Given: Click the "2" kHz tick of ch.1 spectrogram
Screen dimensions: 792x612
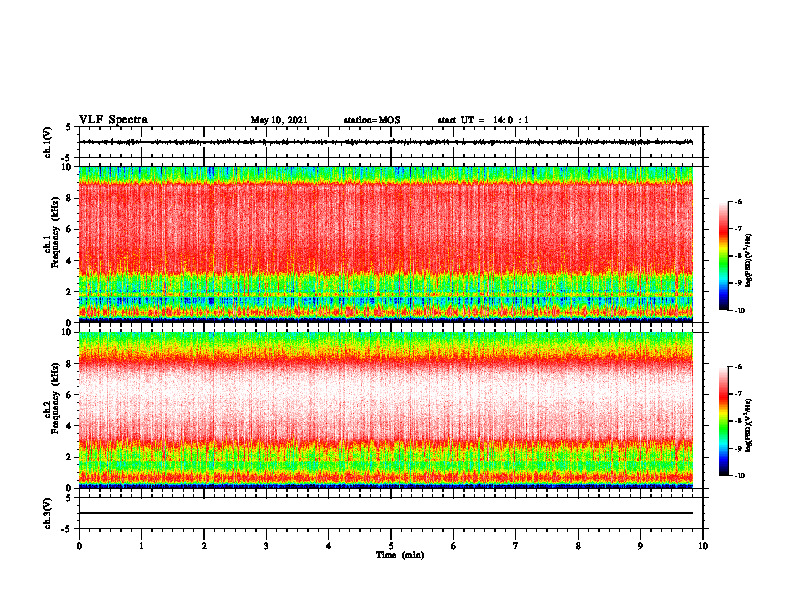Looking at the screenshot, I should click(x=69, y=291).
